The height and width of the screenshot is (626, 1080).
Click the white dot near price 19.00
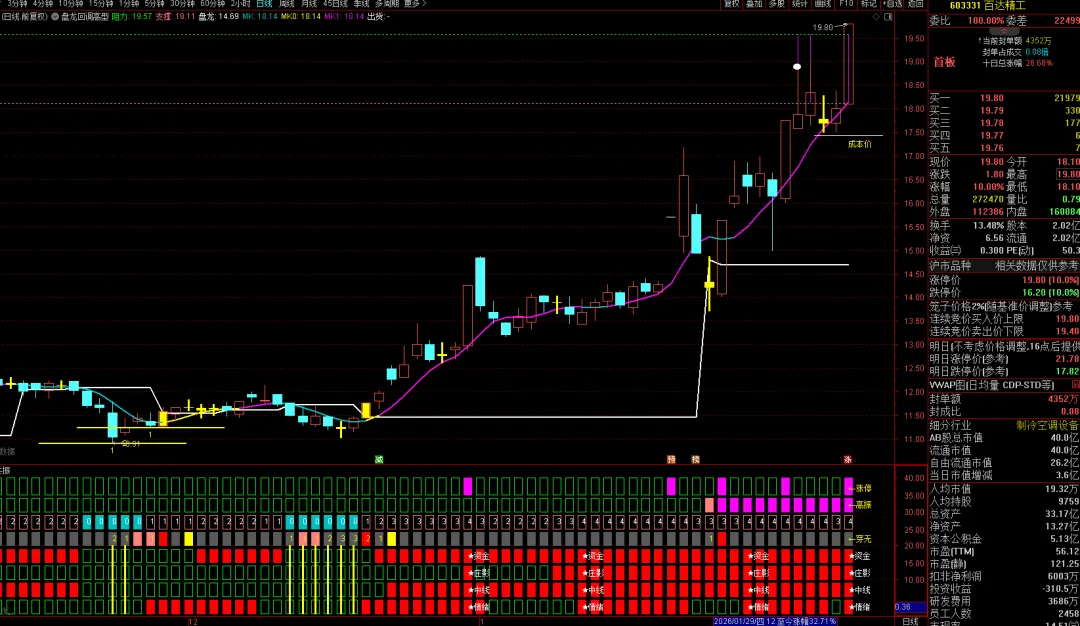click(x=797, y=67)
